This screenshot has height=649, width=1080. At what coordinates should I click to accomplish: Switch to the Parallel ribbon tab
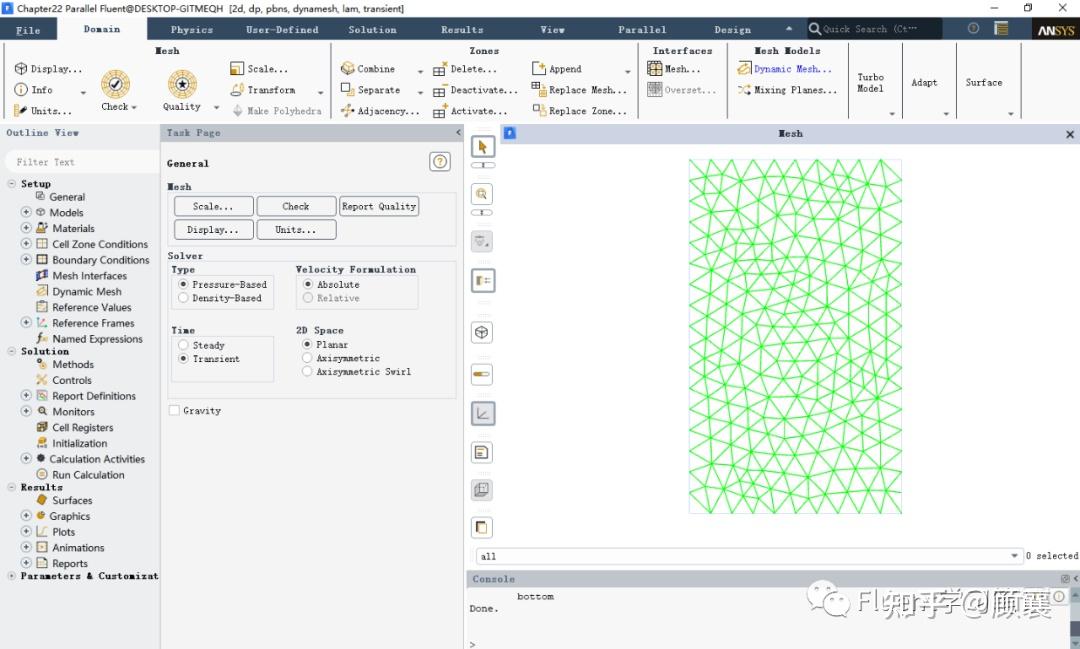[x=642, y=30]
